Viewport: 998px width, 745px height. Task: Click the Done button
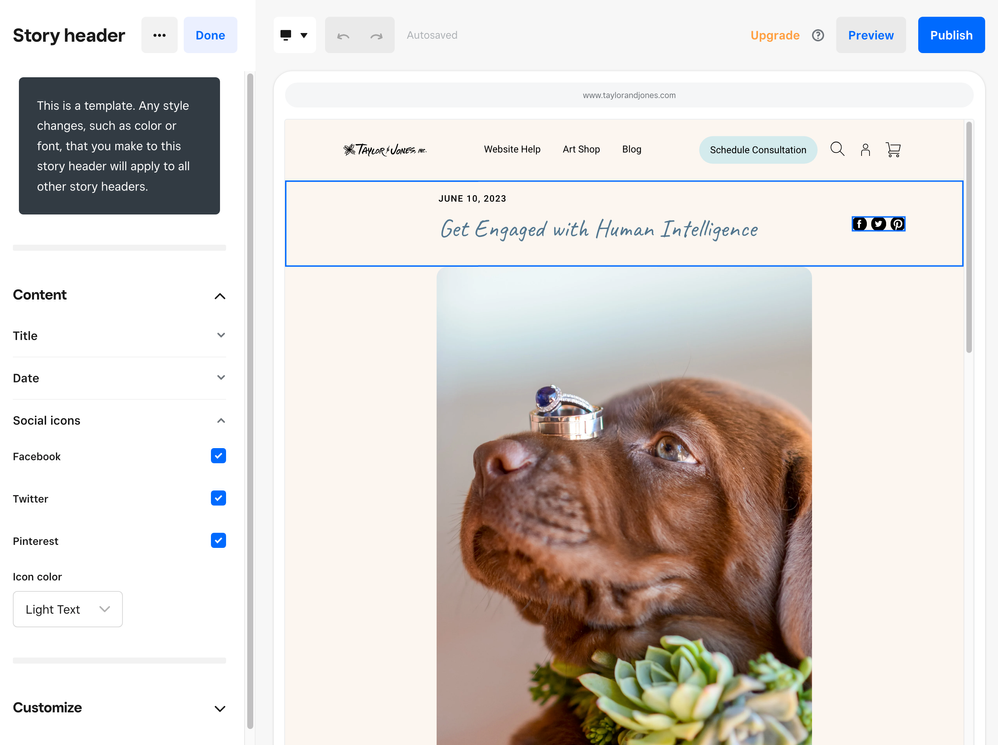point(210,35)
